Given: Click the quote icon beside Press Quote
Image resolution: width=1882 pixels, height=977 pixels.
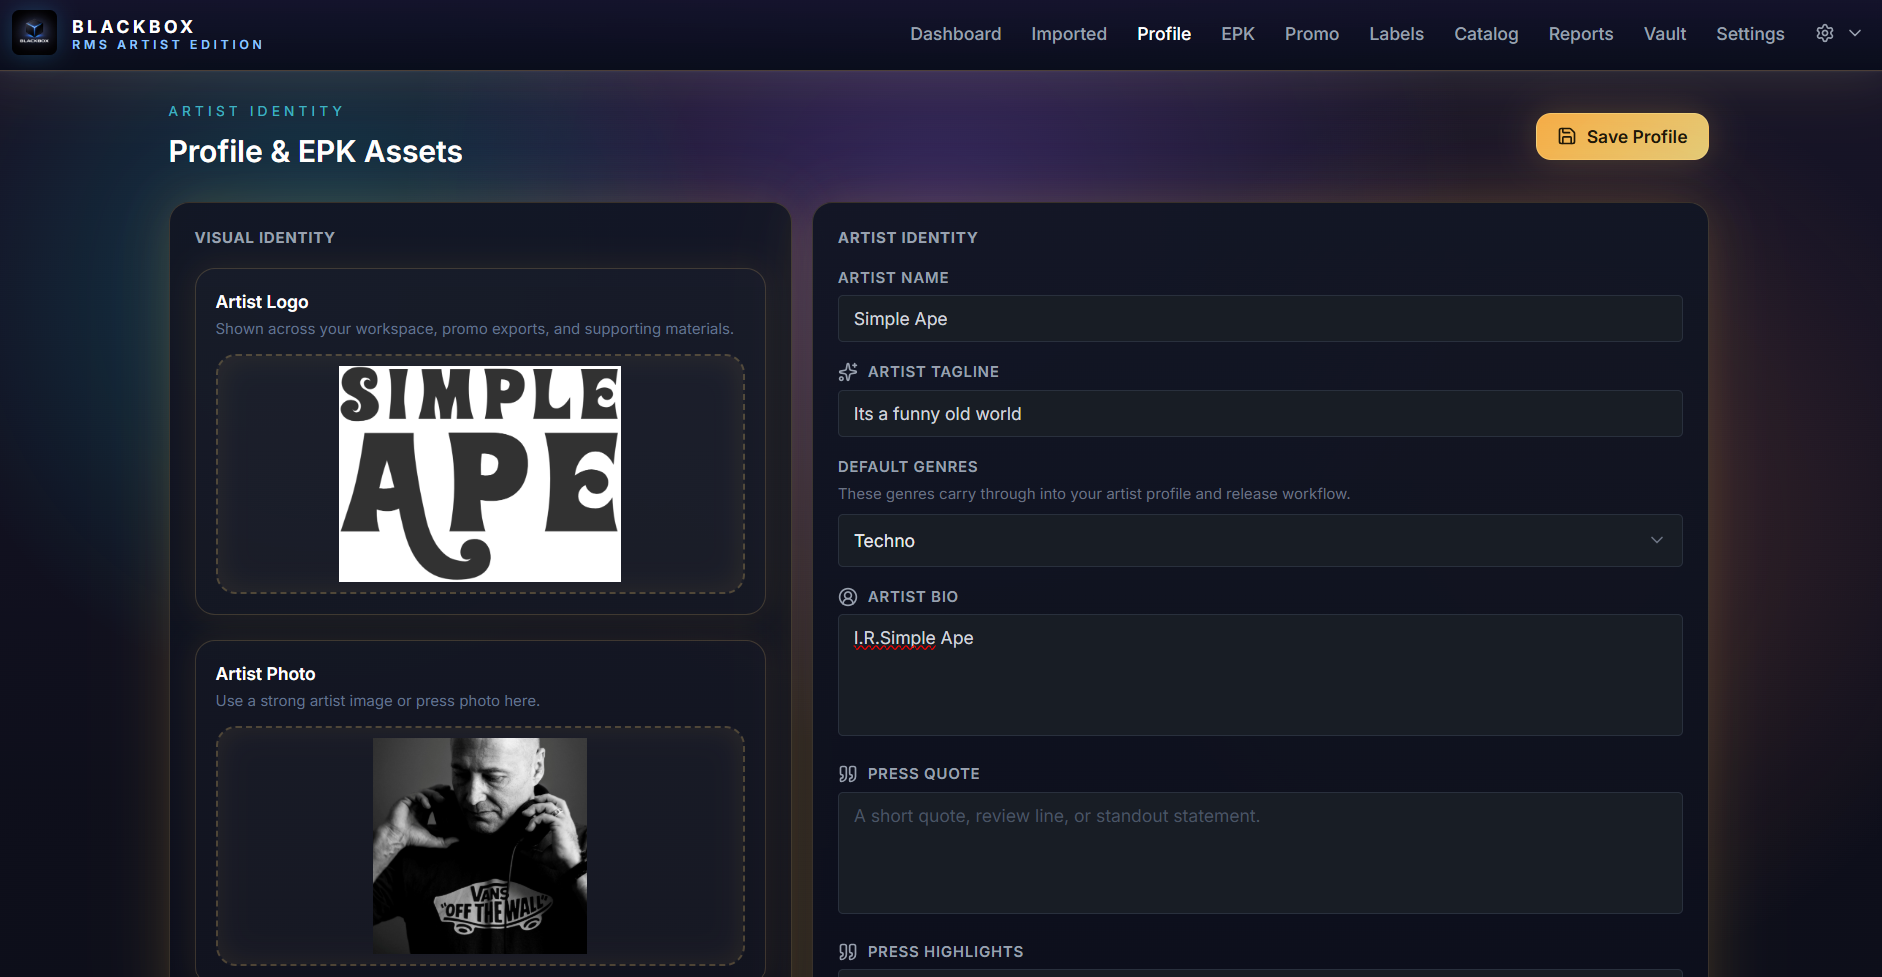Looking at the screenshot, I should pyautogui.click(x=847, y=773).
